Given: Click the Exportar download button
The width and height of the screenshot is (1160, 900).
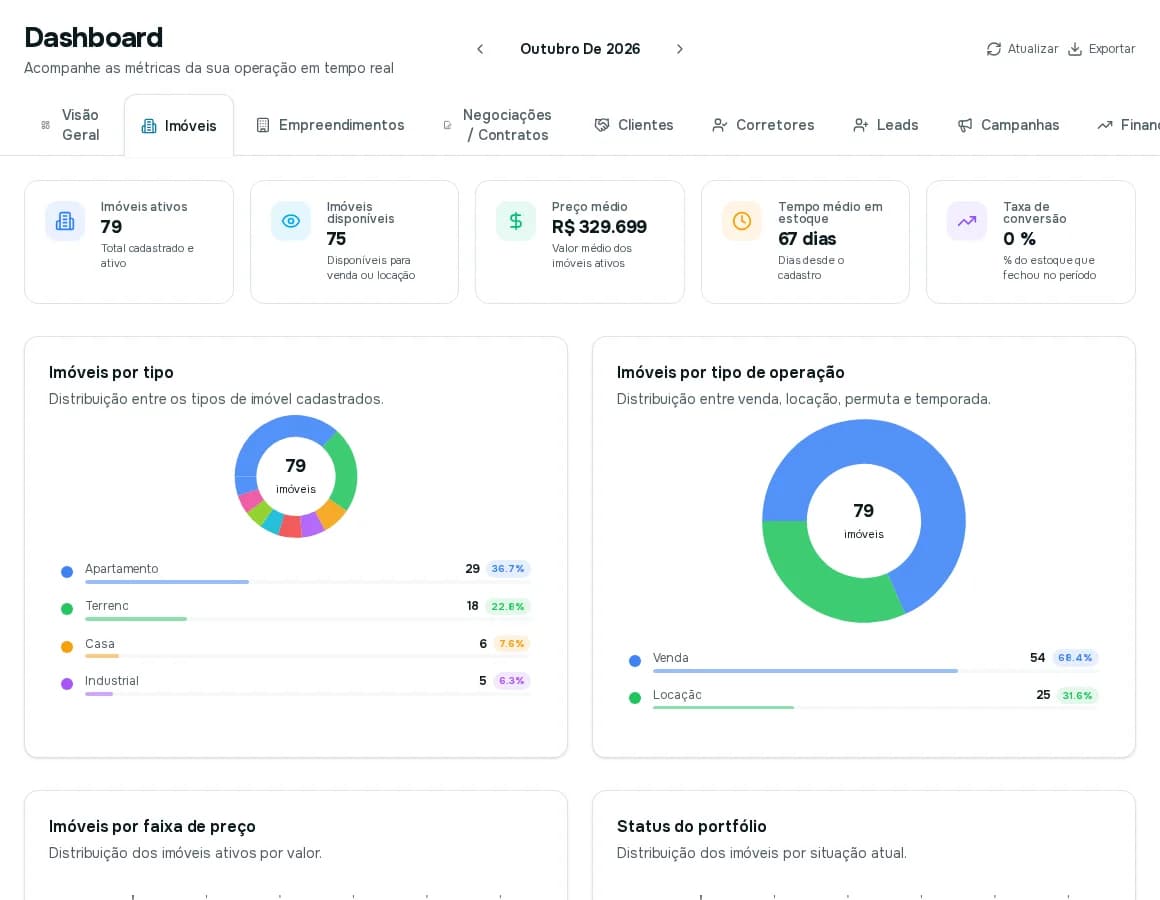Looking at the screenshot, I should pos(1102,49).
